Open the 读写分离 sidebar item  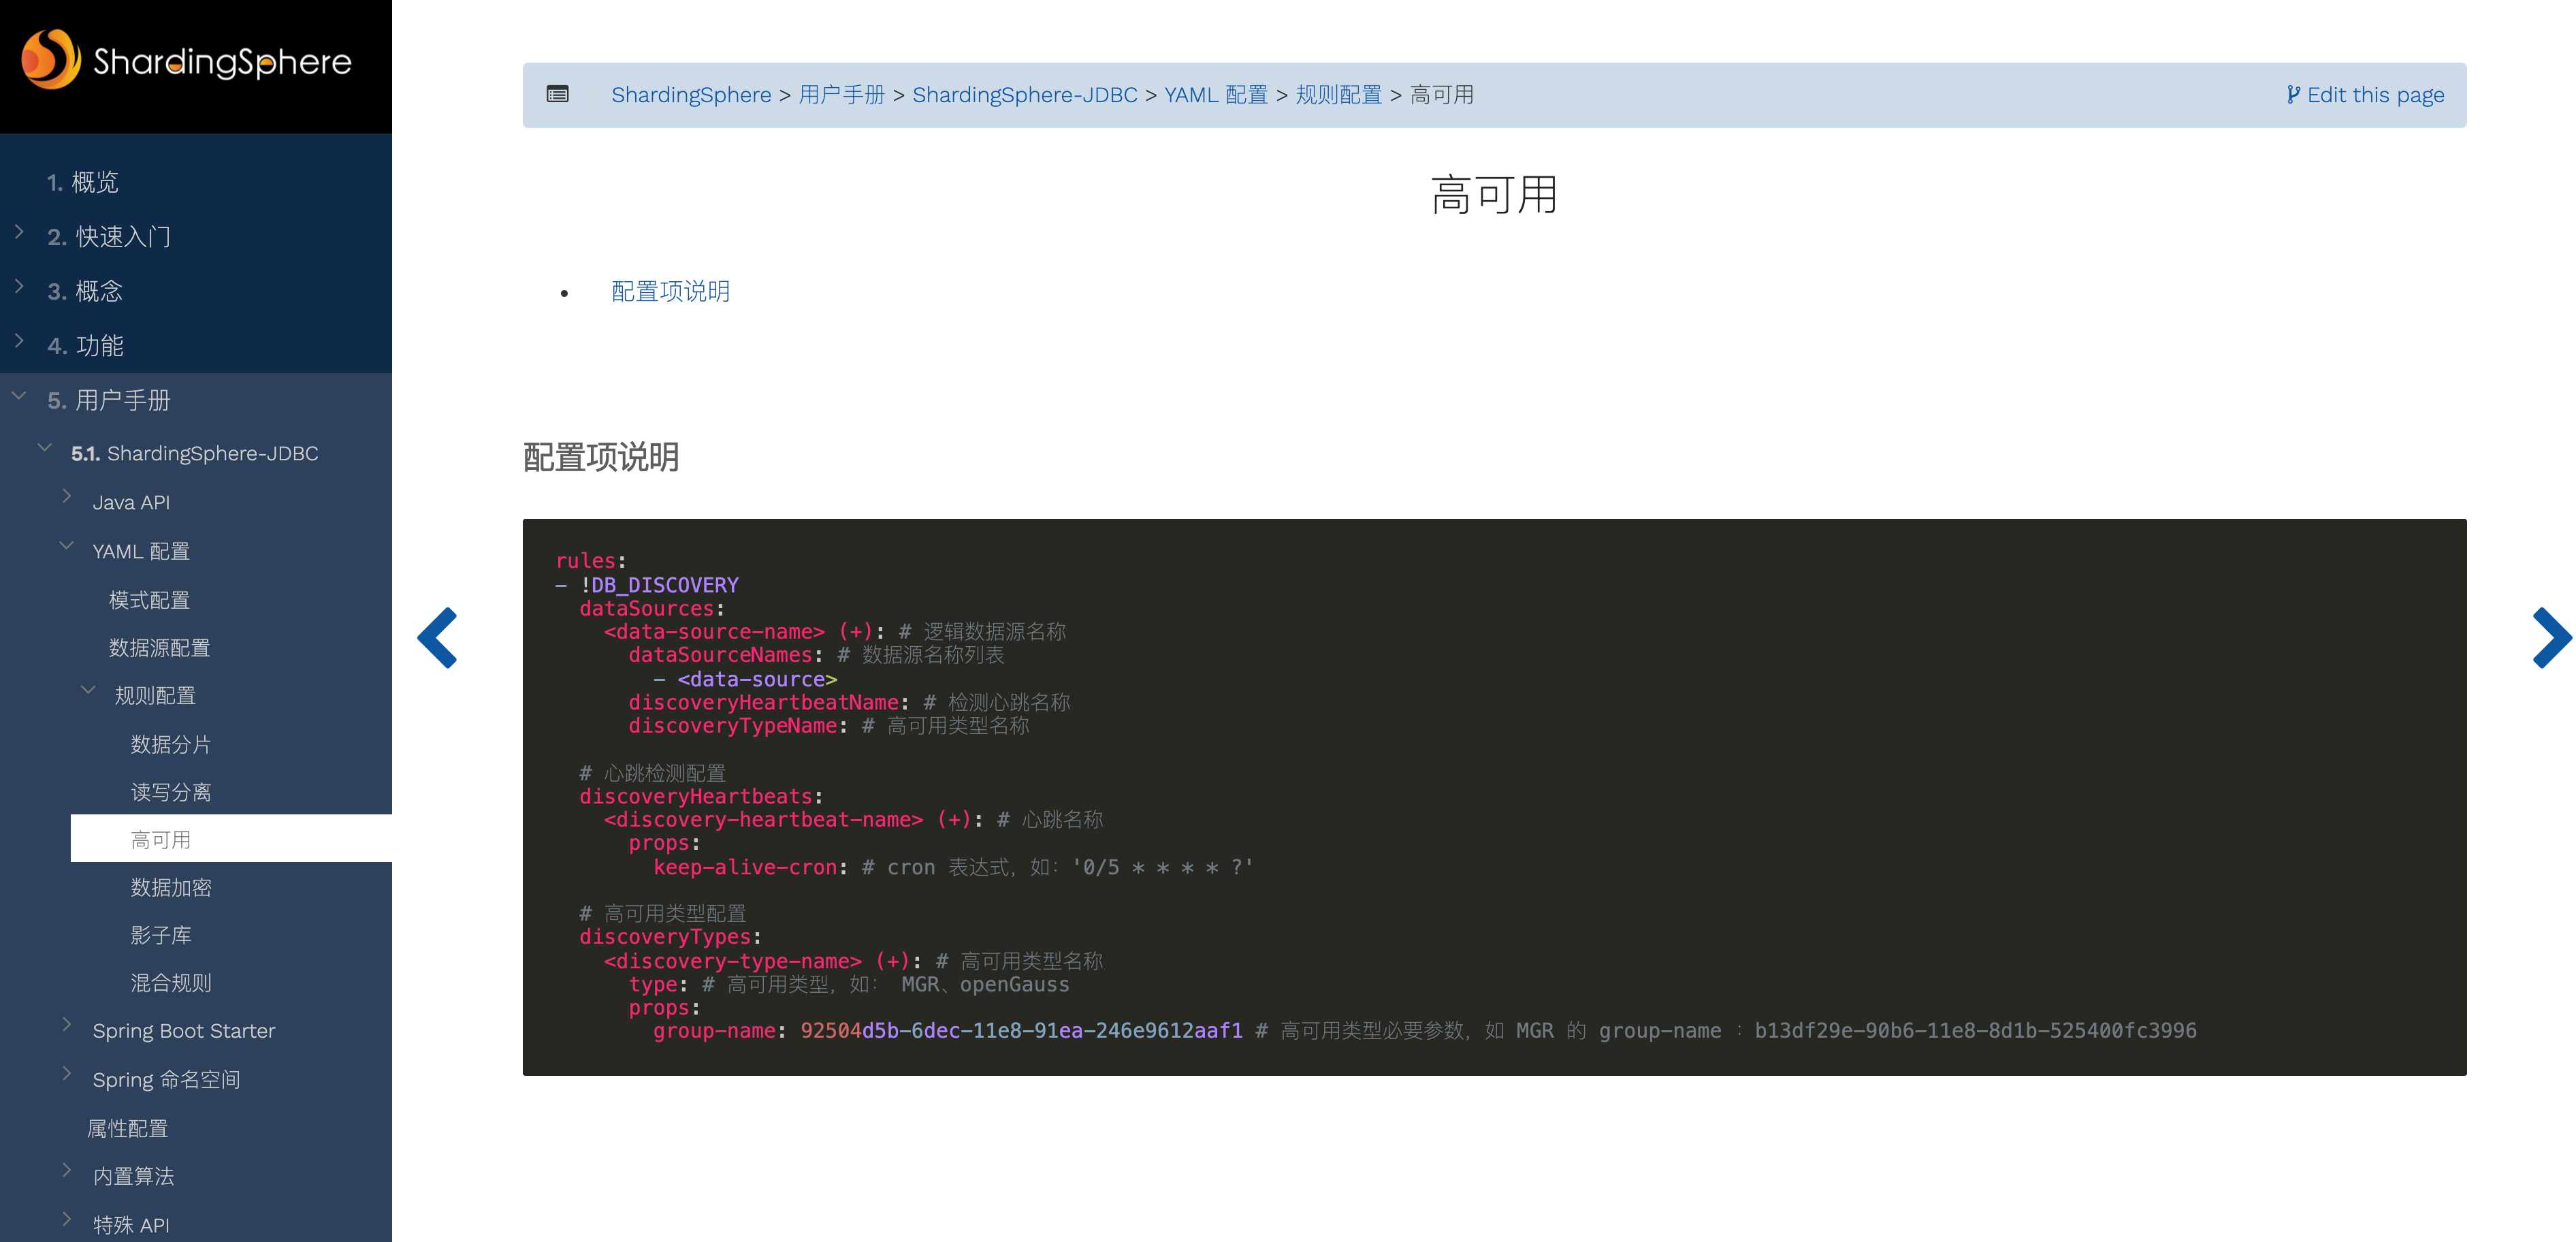(171, 792)
